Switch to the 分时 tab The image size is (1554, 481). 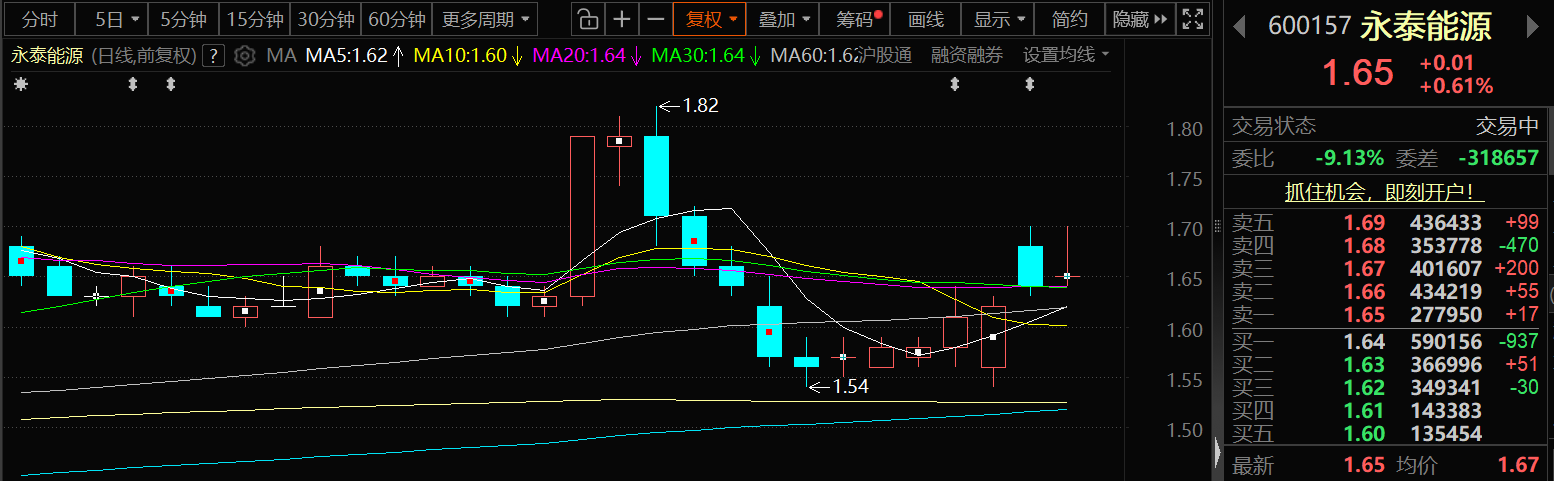(40, 19)
